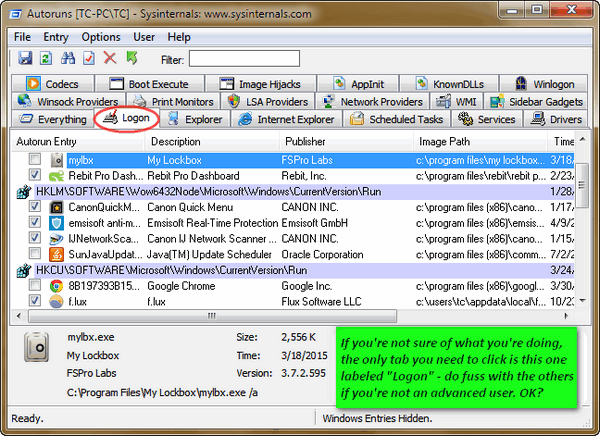This screenshot has height=436, width=600.
Task: Open the Scheduled Tasks tab
Action: point(396,119)
